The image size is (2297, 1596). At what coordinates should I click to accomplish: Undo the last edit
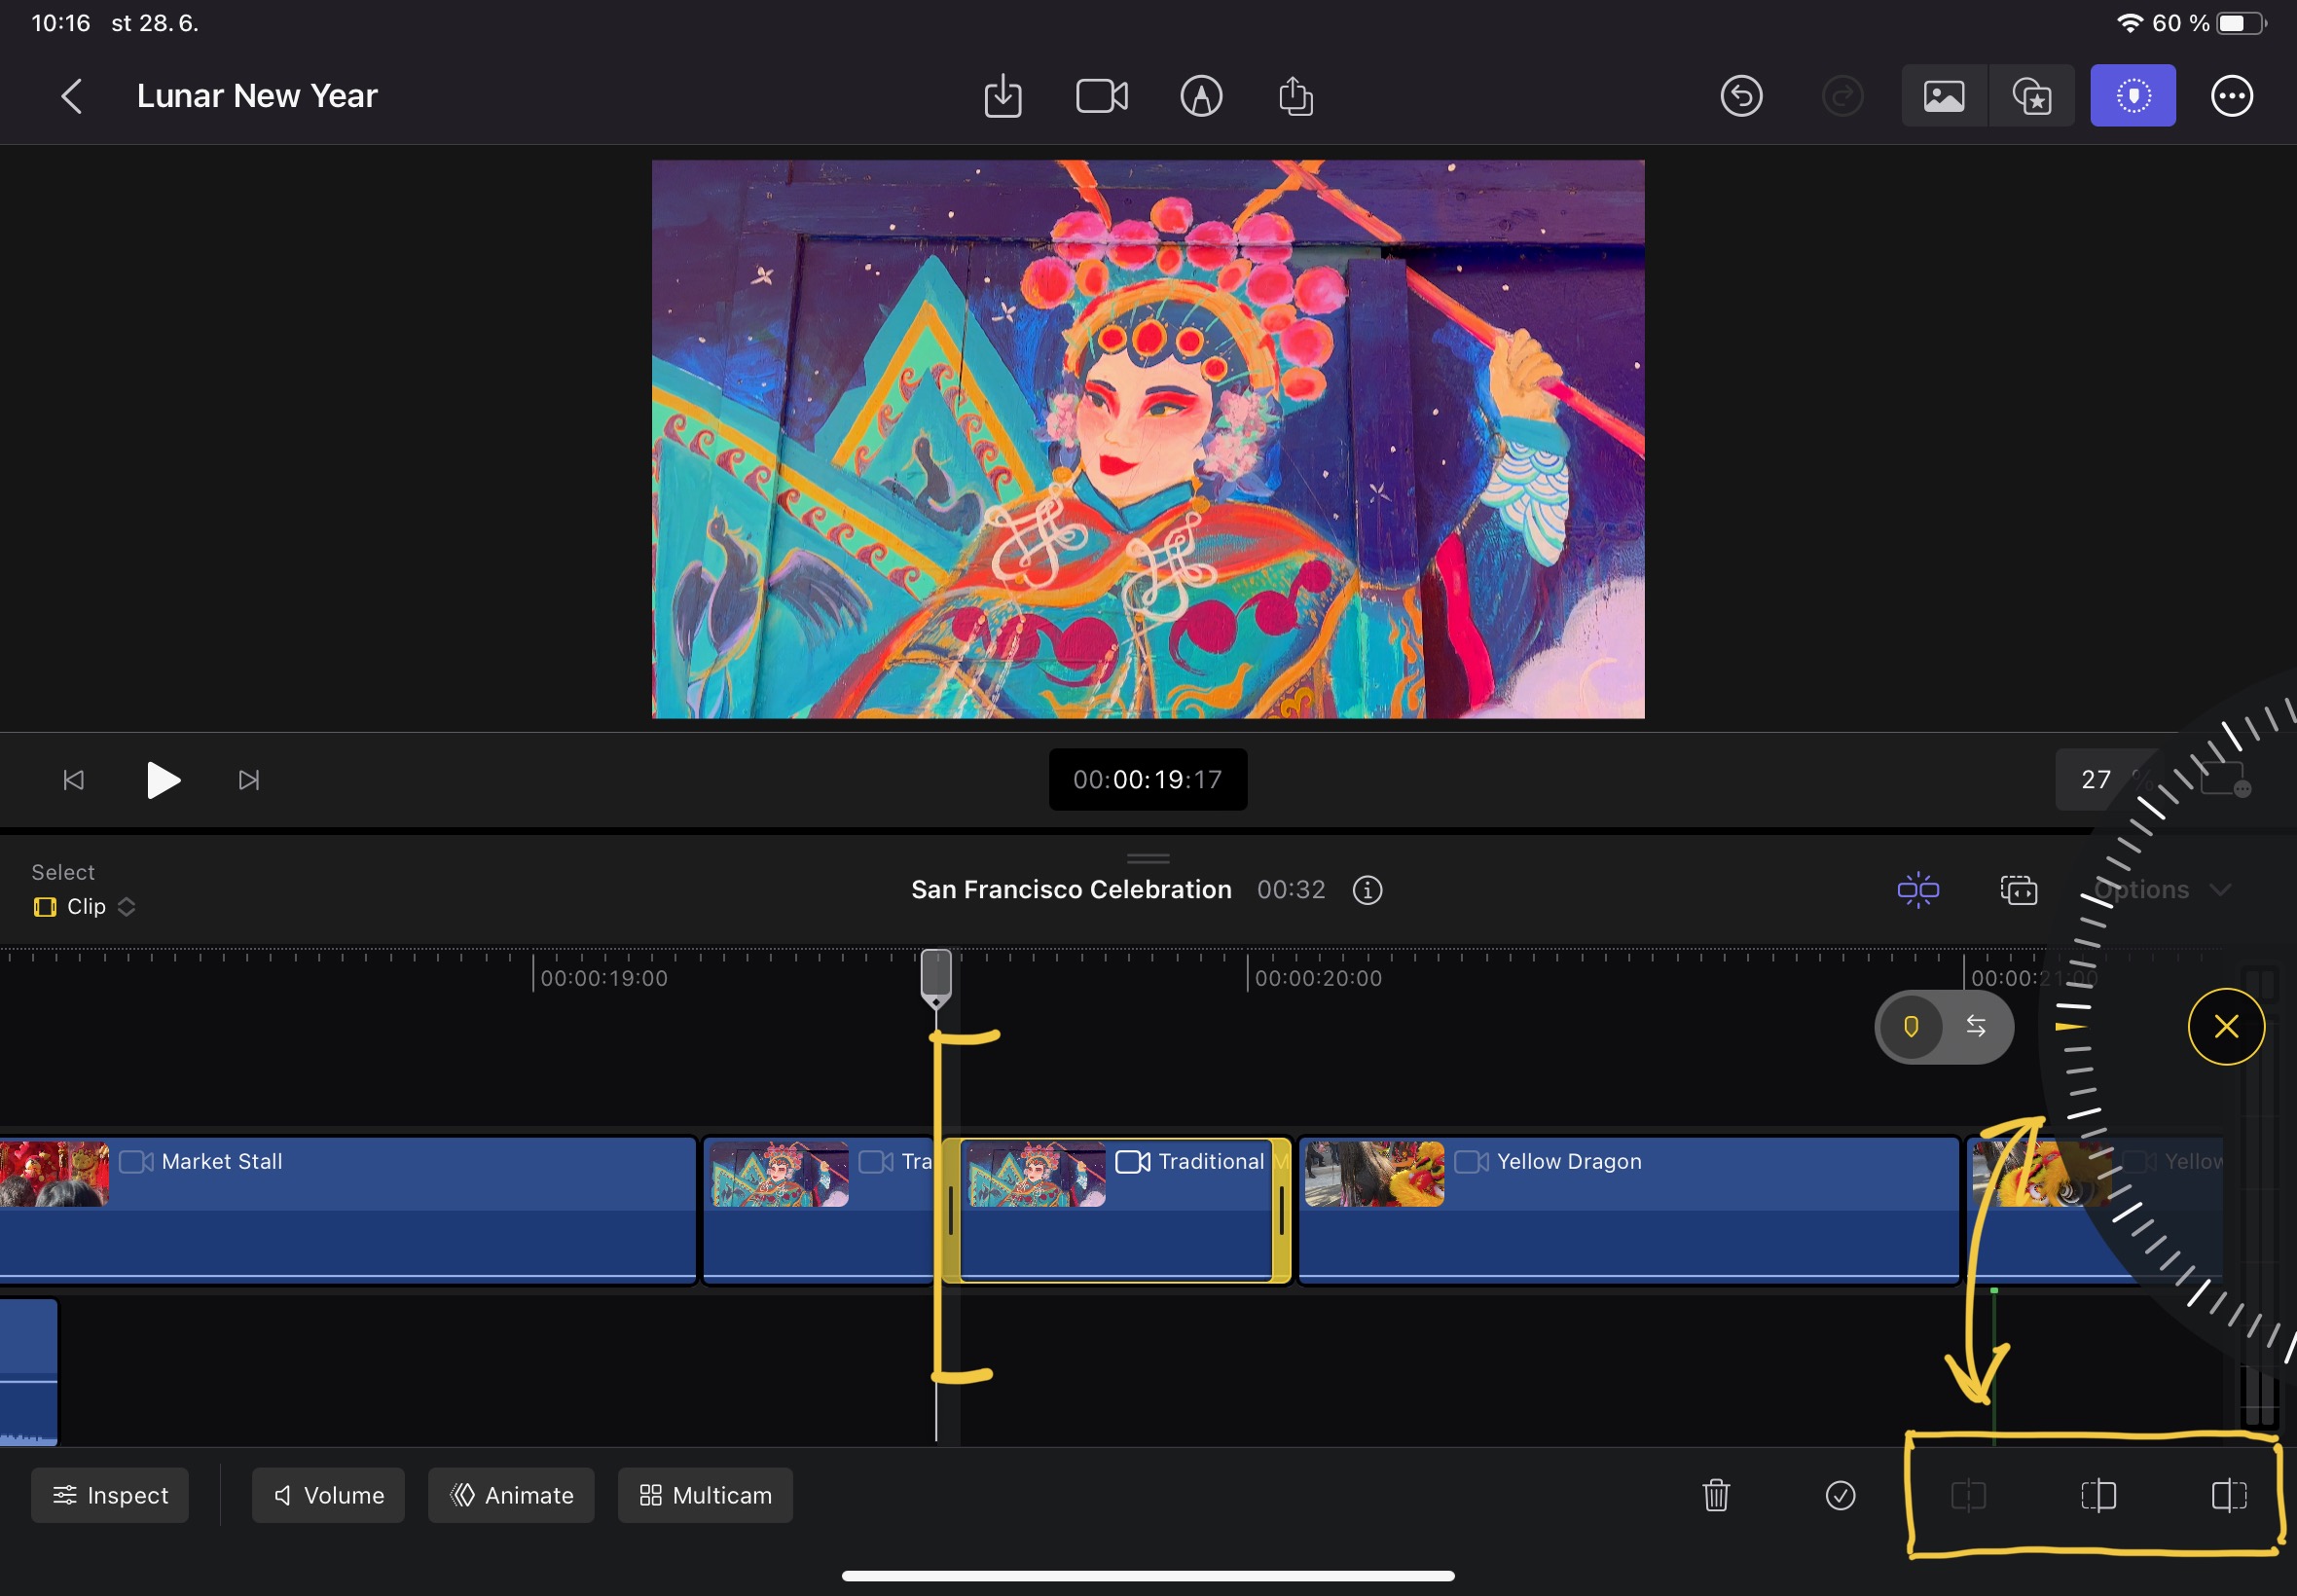tap(1741, 97)
